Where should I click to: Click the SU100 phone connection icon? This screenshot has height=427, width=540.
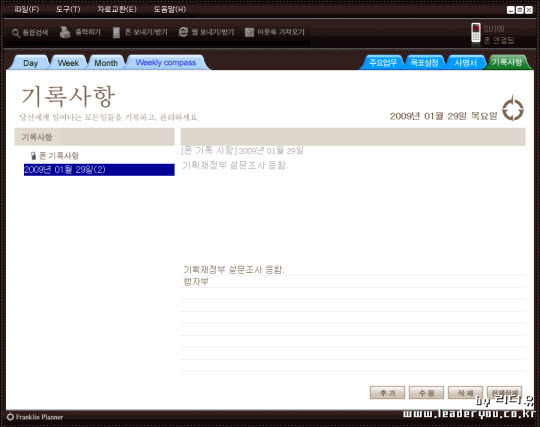(476, 33)
